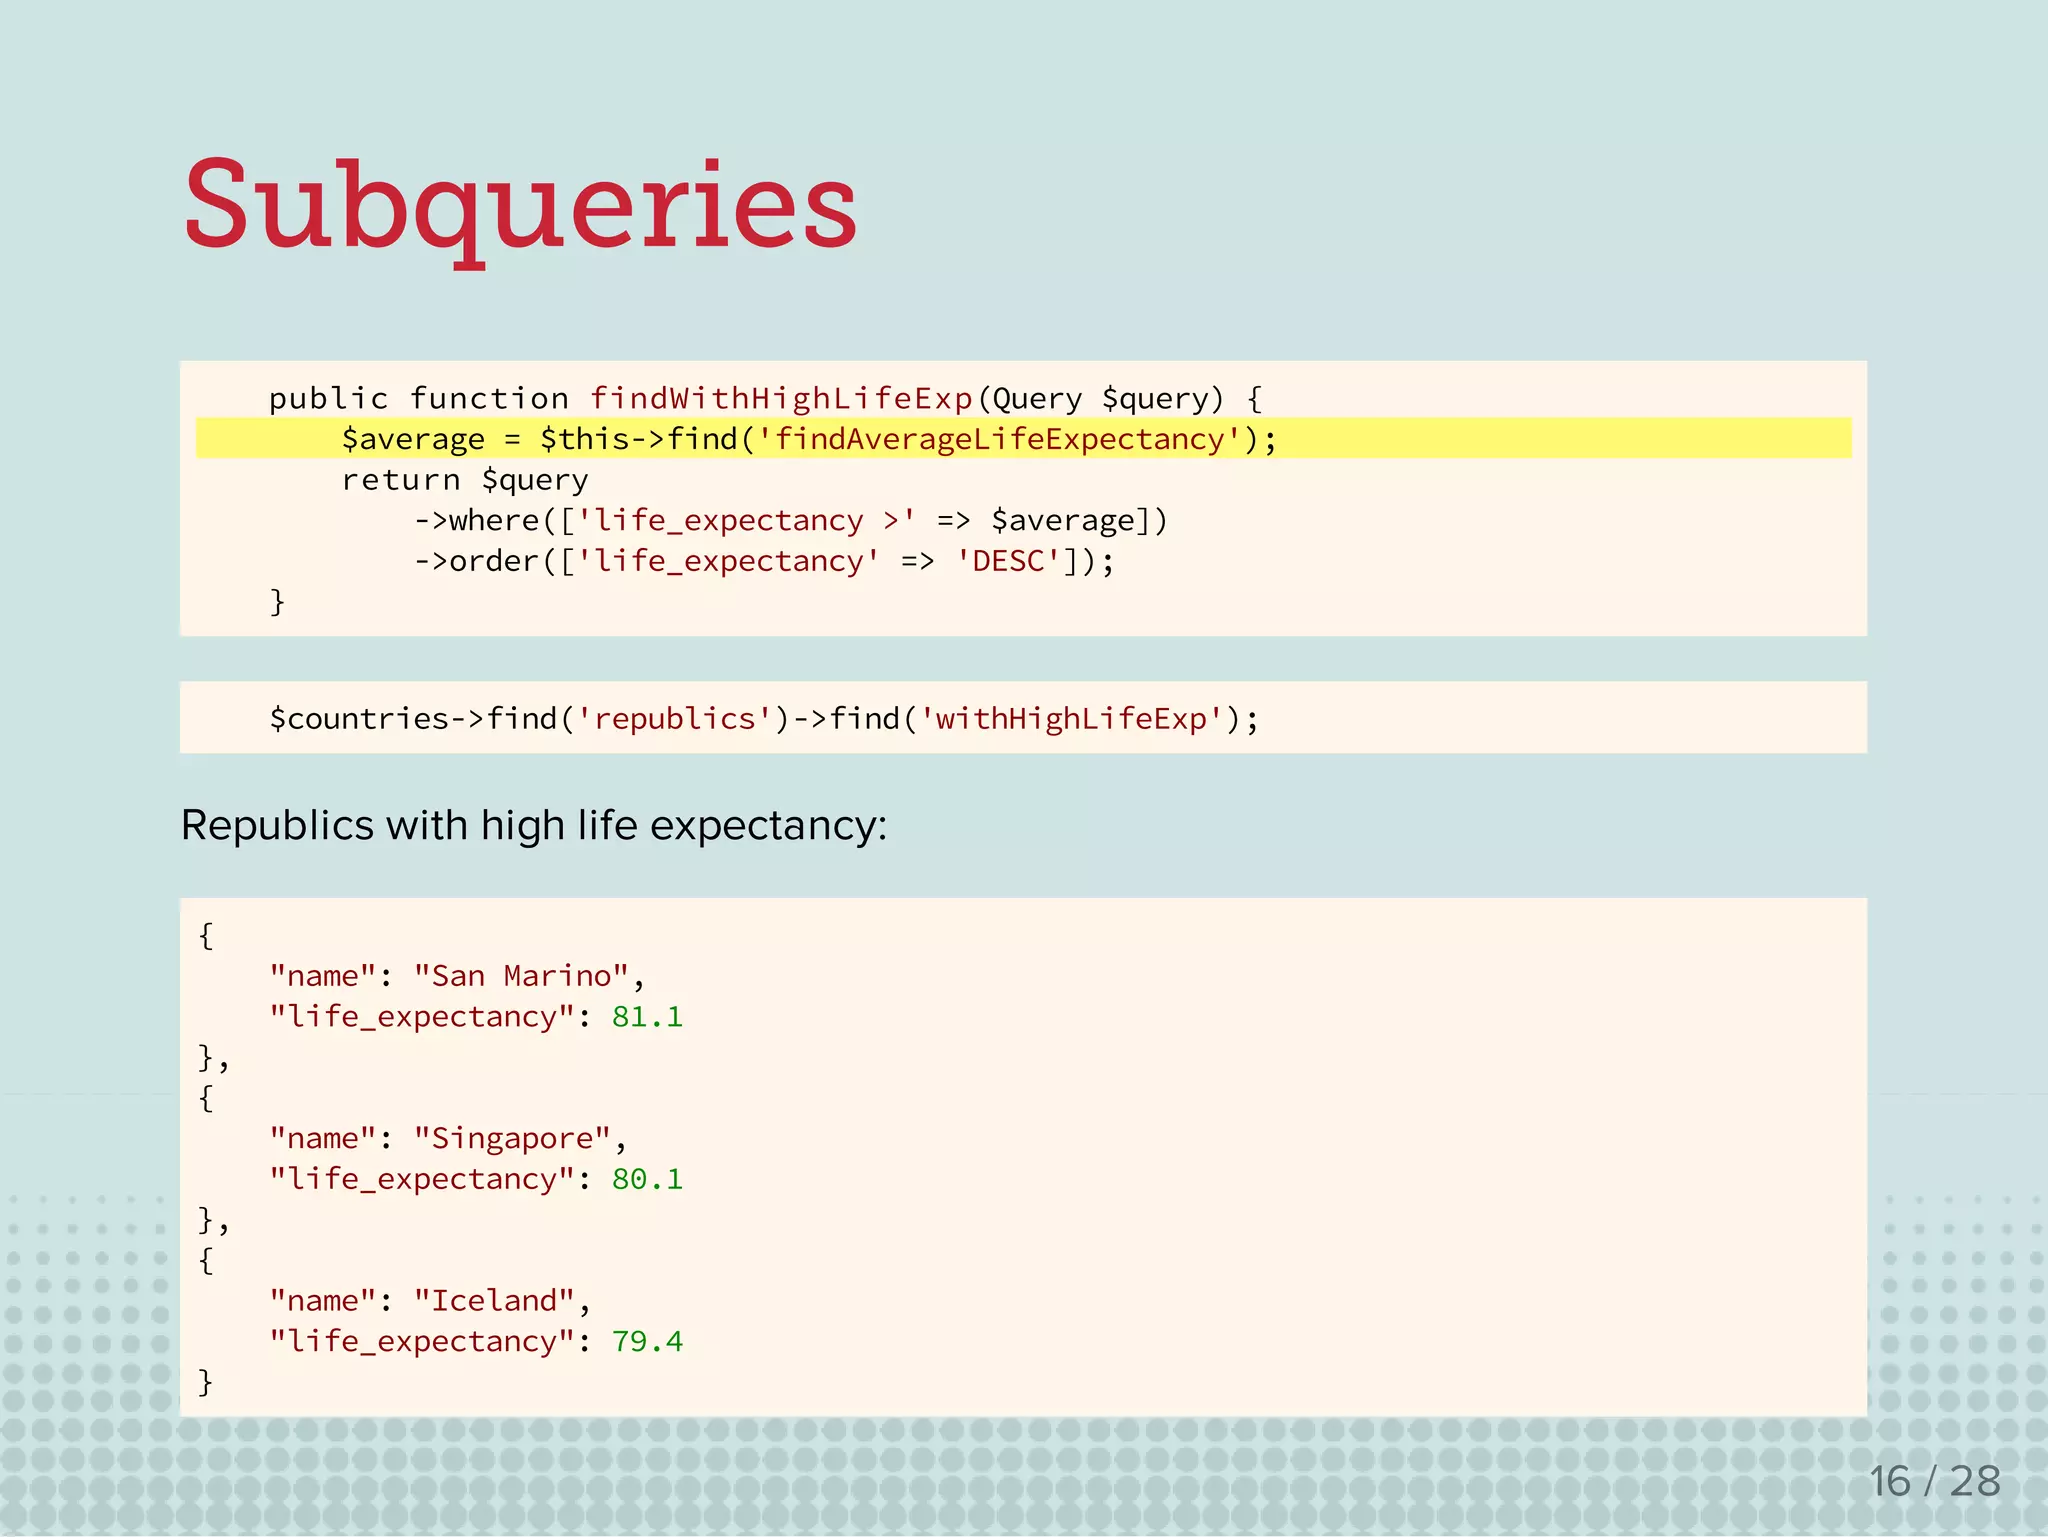Click the $countries->find('republics') code line
The height and width of the screenshot is (1537, 2048).
(x=764, y=719)
